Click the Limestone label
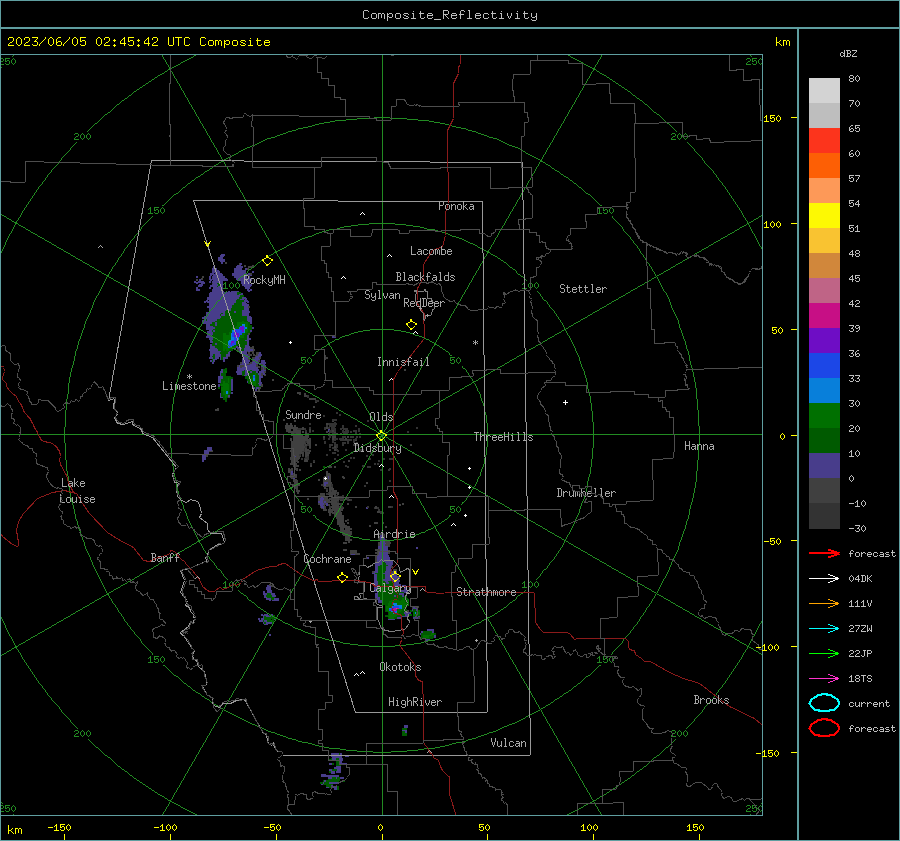This screenshot has width=900, height=841. tap(189, 386)
